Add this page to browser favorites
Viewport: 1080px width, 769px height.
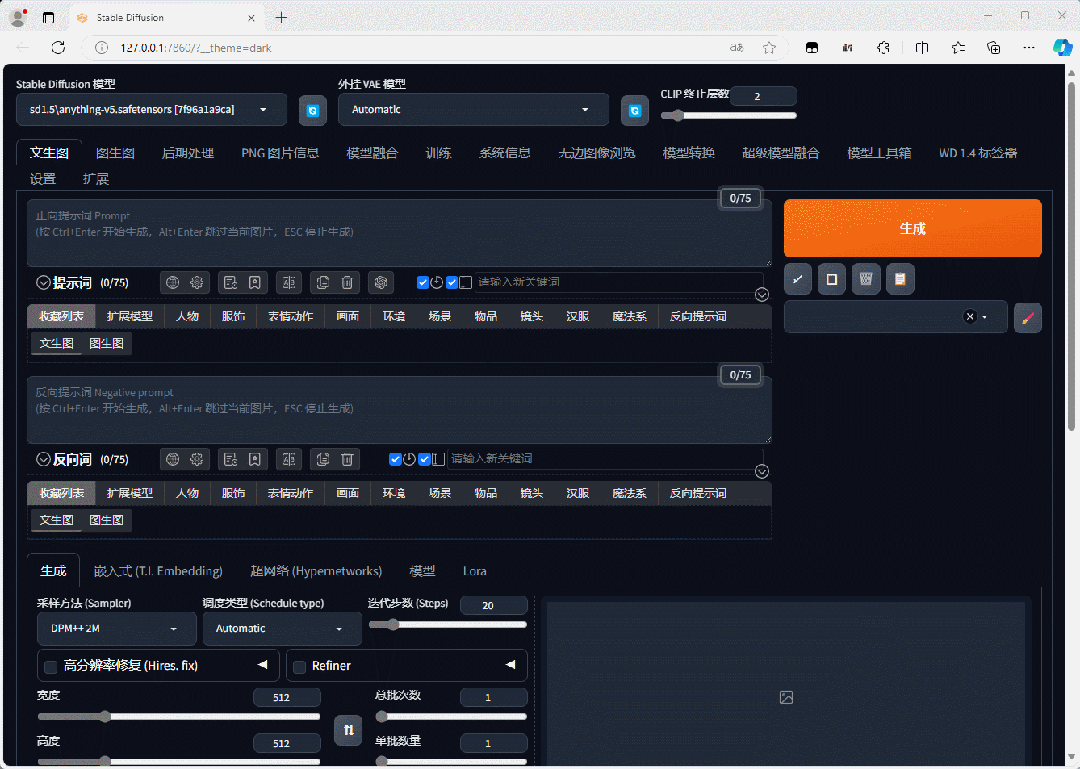point(769,48)
